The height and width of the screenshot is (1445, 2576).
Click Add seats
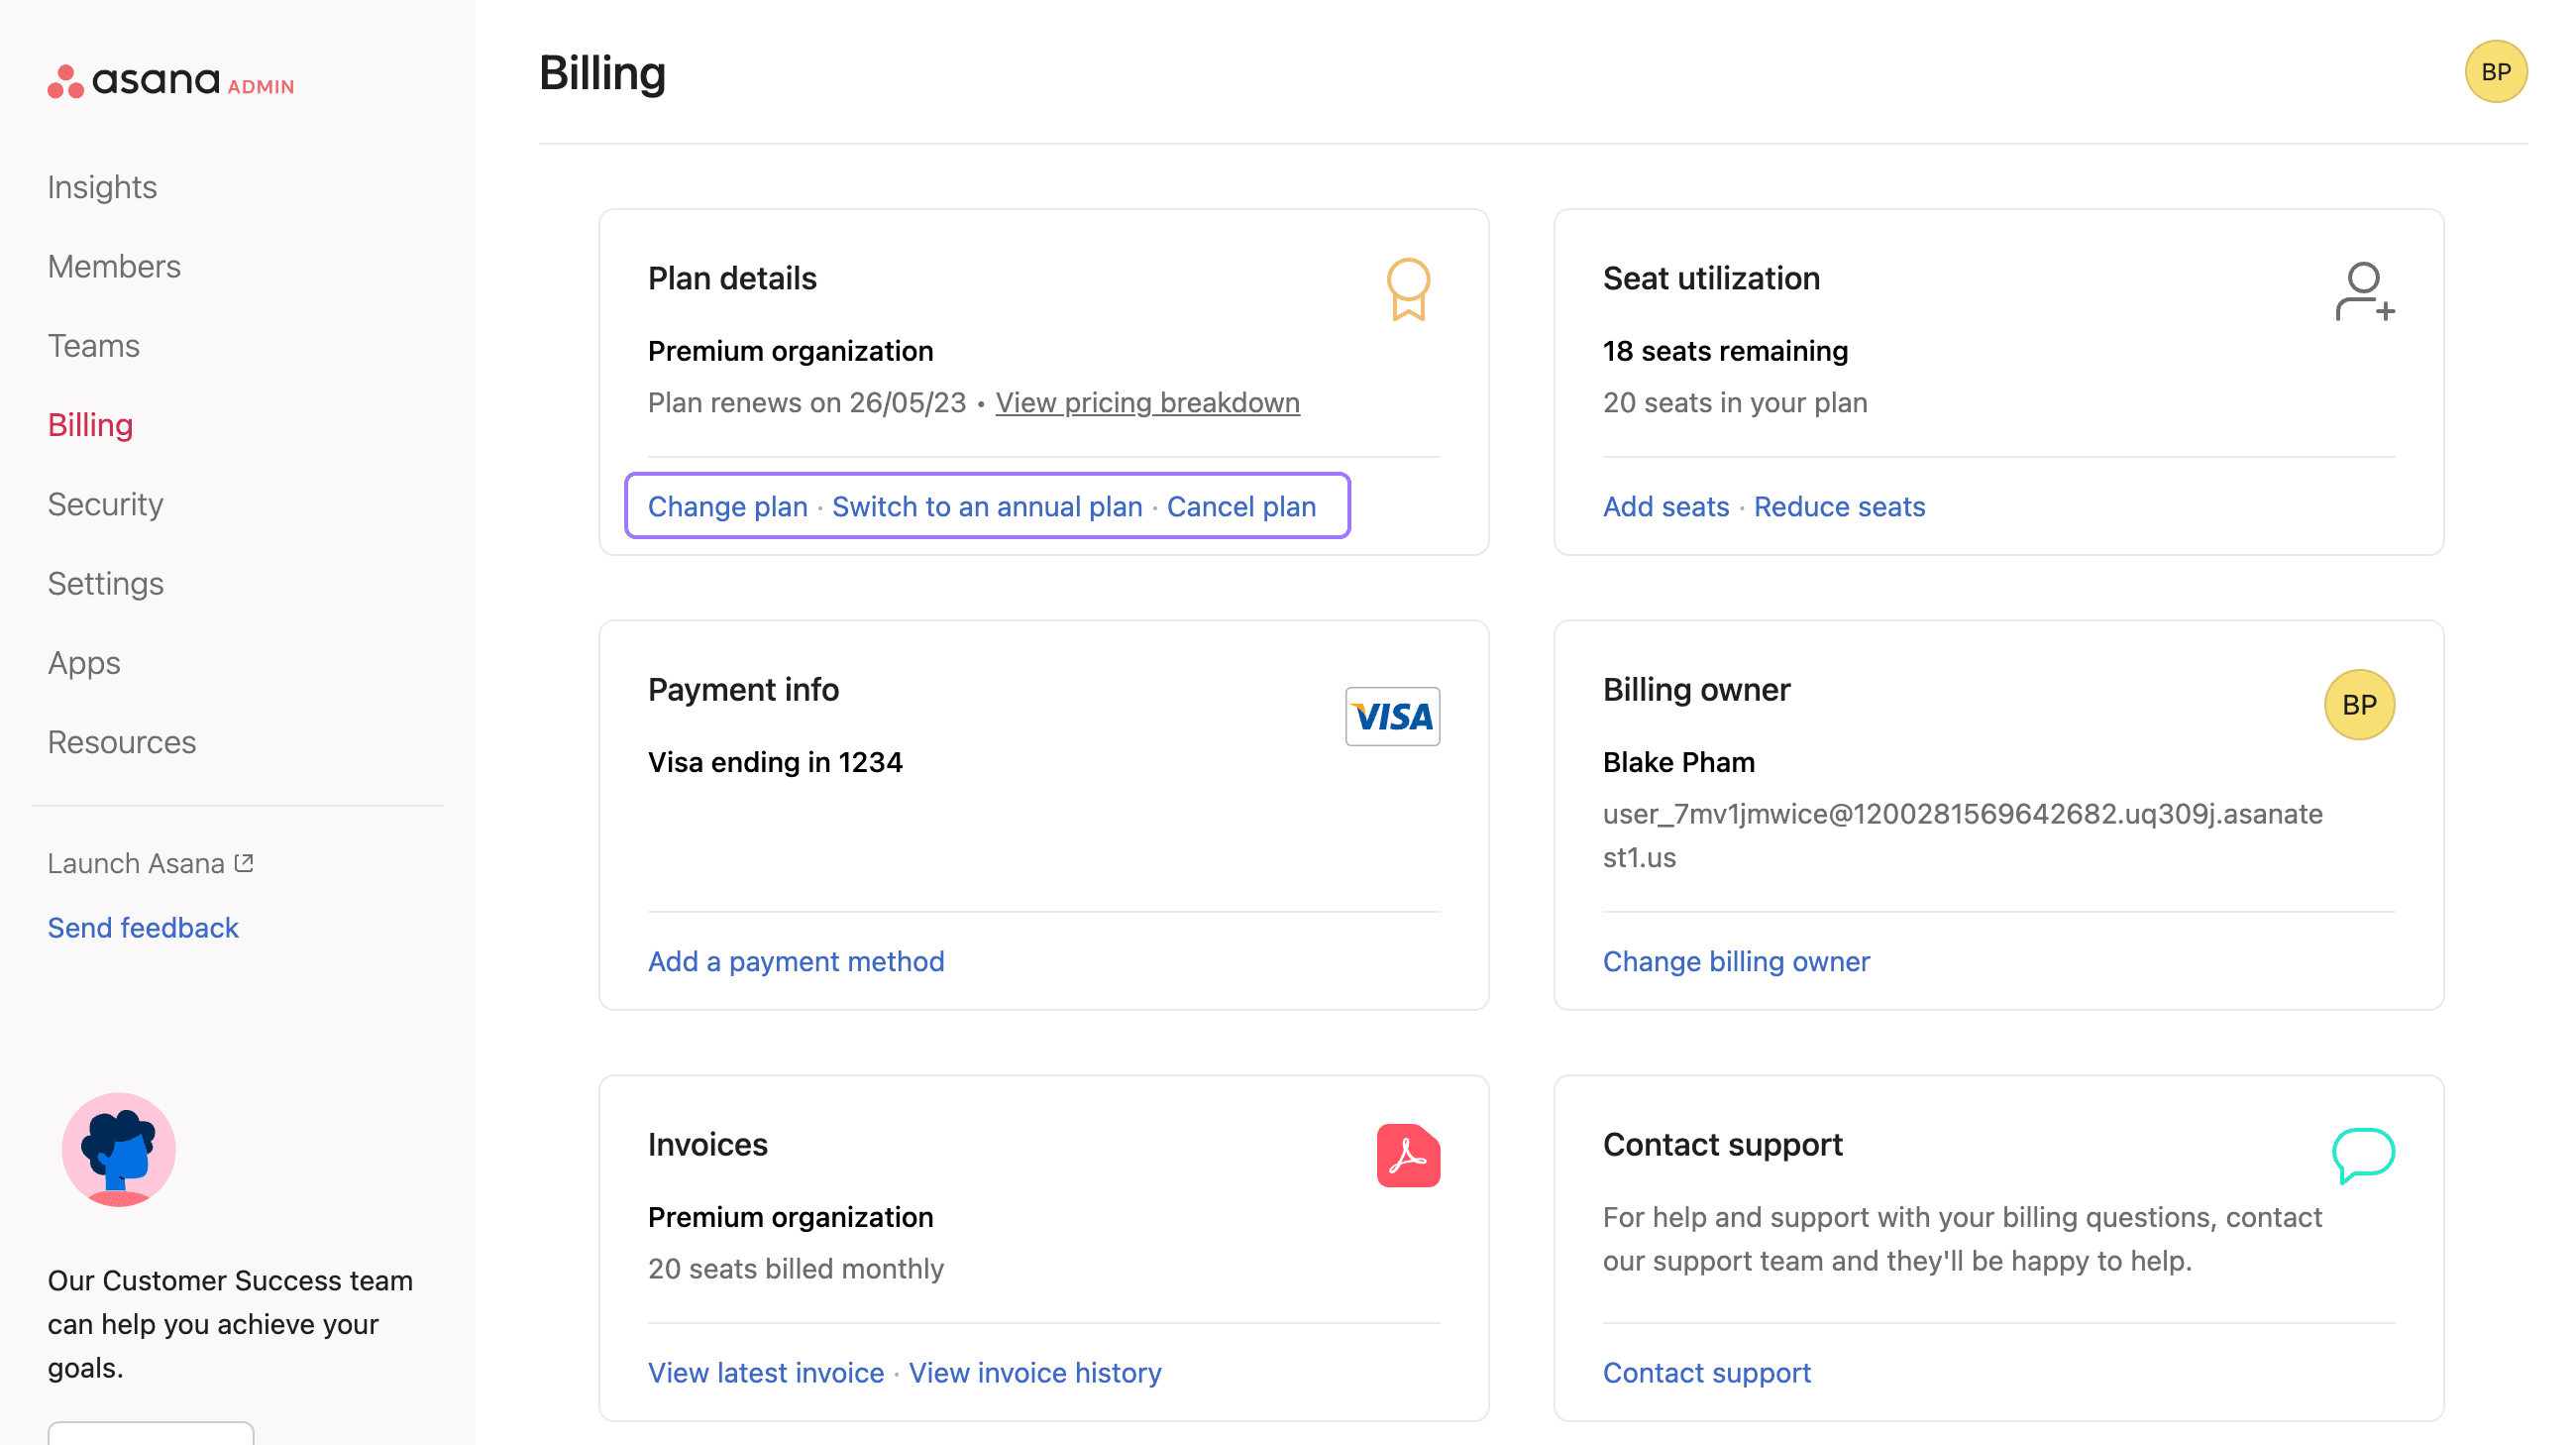[x=1665, y=506]
